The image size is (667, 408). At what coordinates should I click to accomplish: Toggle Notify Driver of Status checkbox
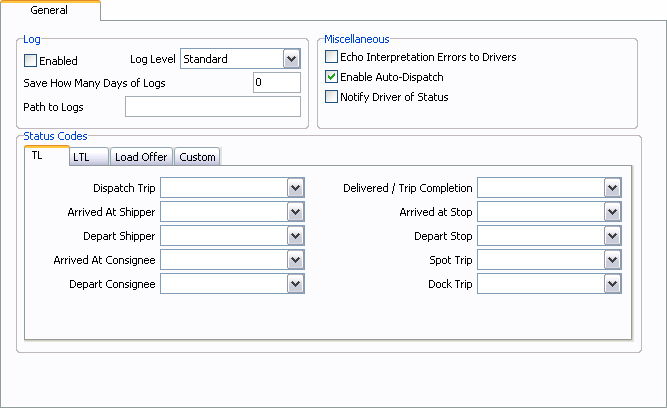[332, 97]
